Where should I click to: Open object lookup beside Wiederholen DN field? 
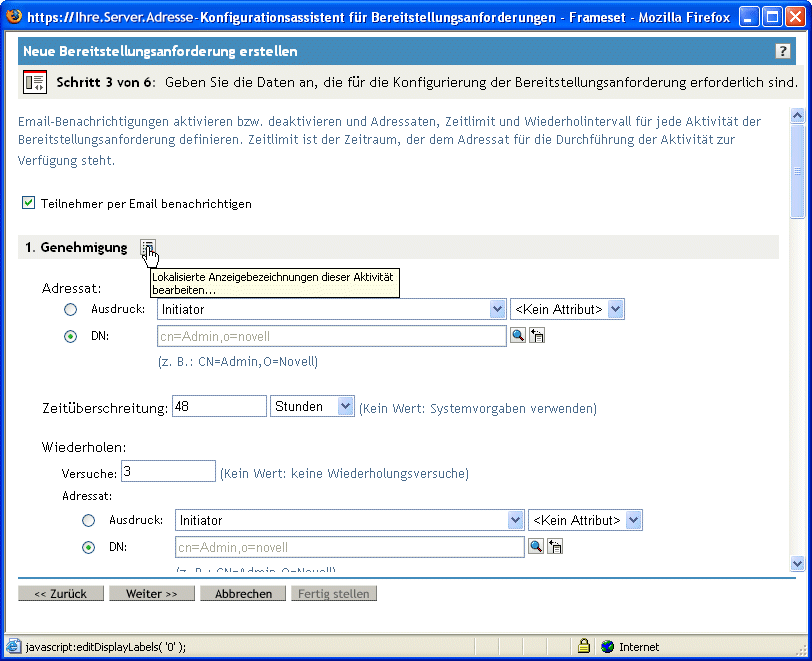click(536, 546)
